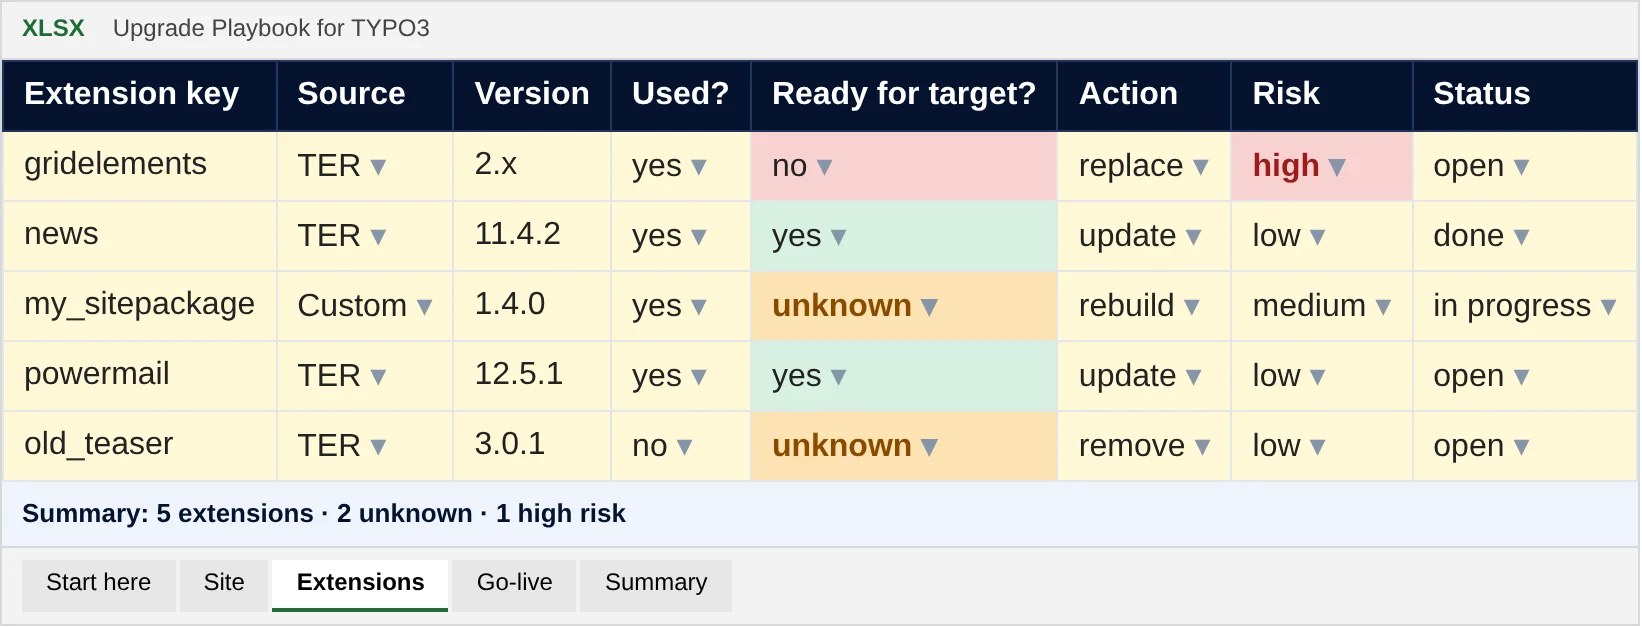Switch to the Site sheet tab
Image resolution: width=1642 pixels, height=628 pixels.
point(224,585)
